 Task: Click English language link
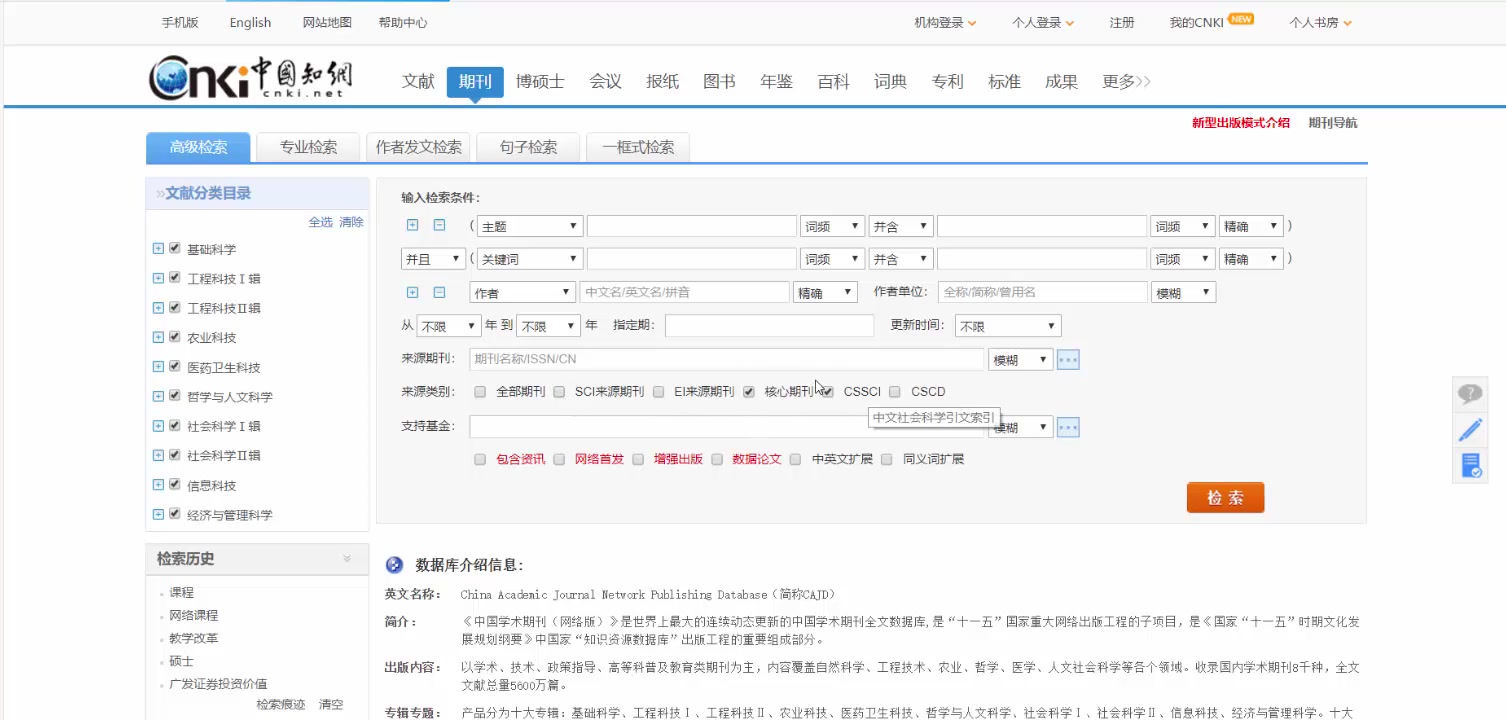(x=250, y=23)
